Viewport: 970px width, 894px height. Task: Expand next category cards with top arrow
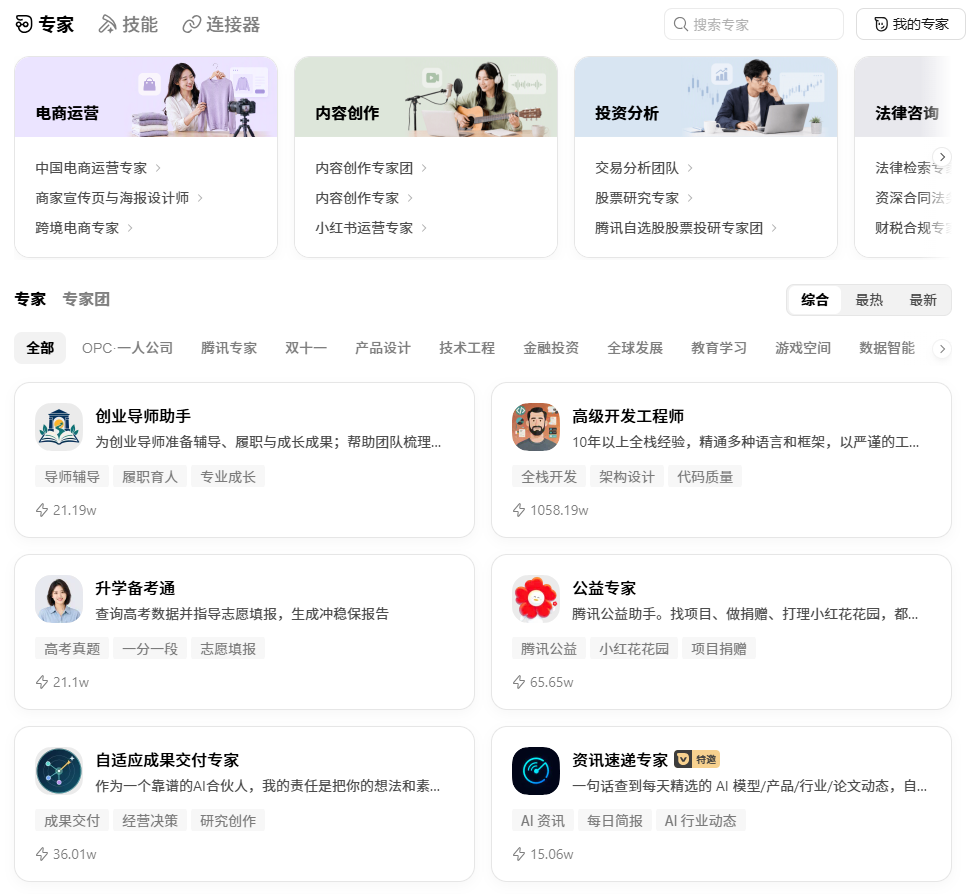tap(942, 157)
